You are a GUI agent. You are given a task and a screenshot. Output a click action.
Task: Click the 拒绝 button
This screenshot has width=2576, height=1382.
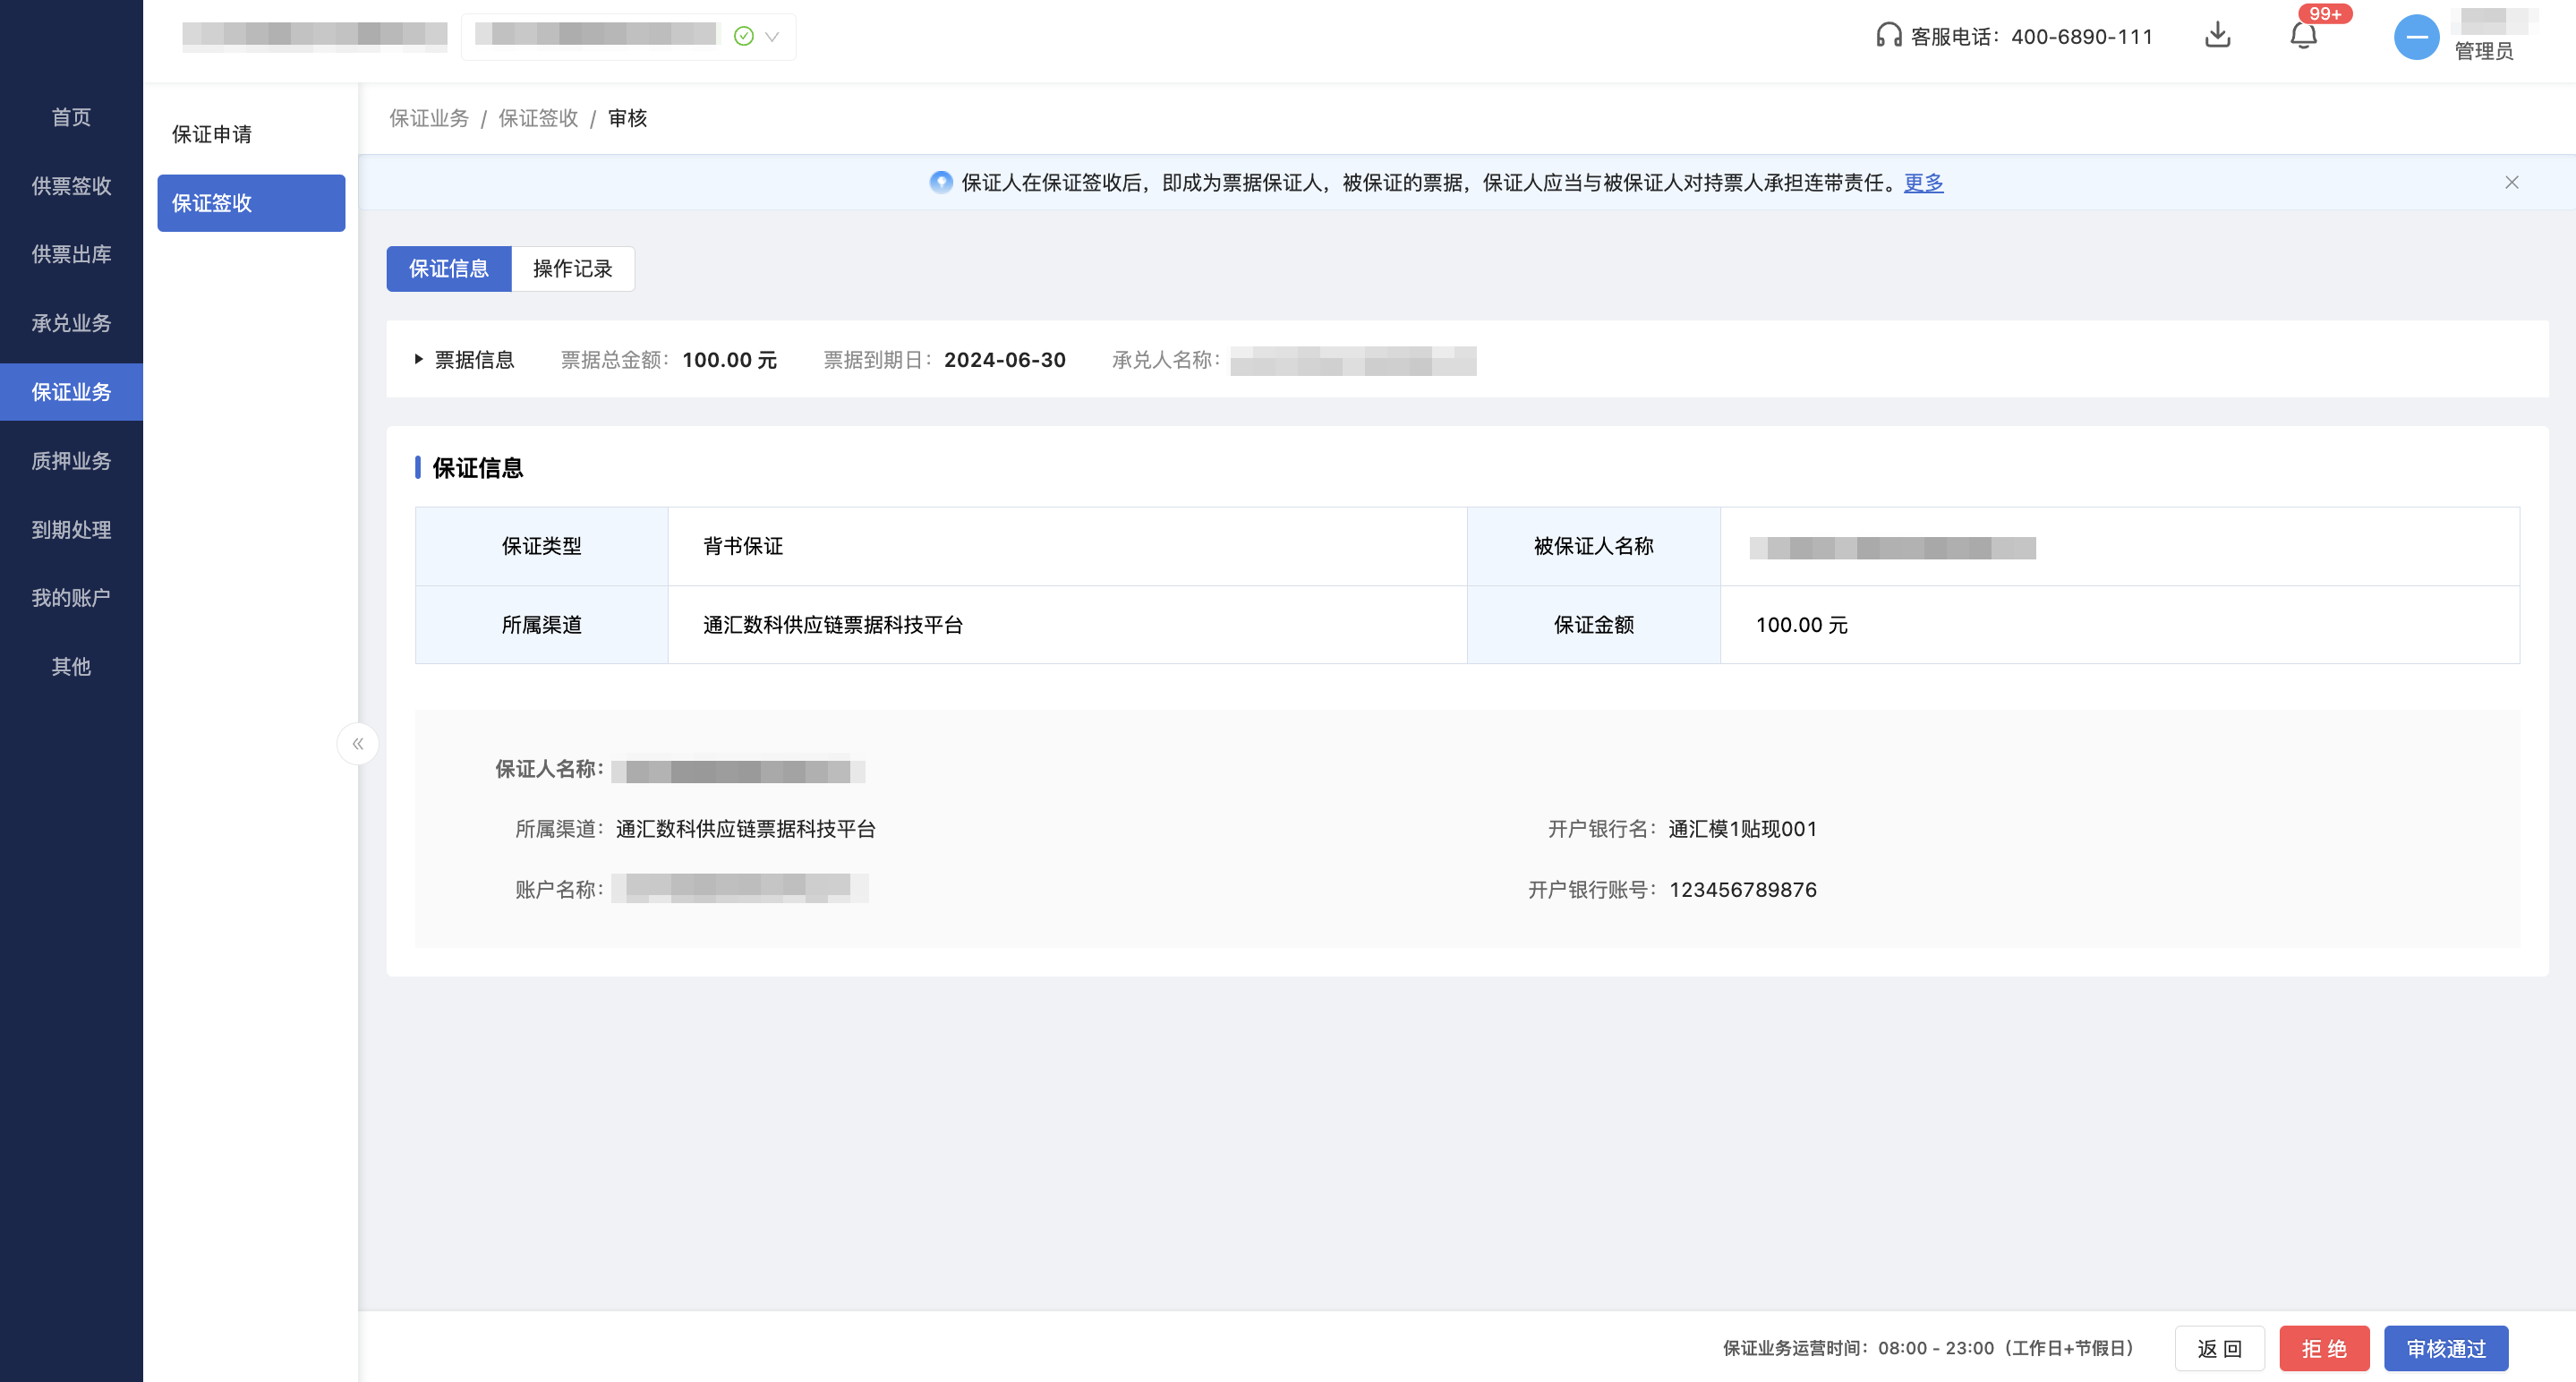tap(2324, 1348)
